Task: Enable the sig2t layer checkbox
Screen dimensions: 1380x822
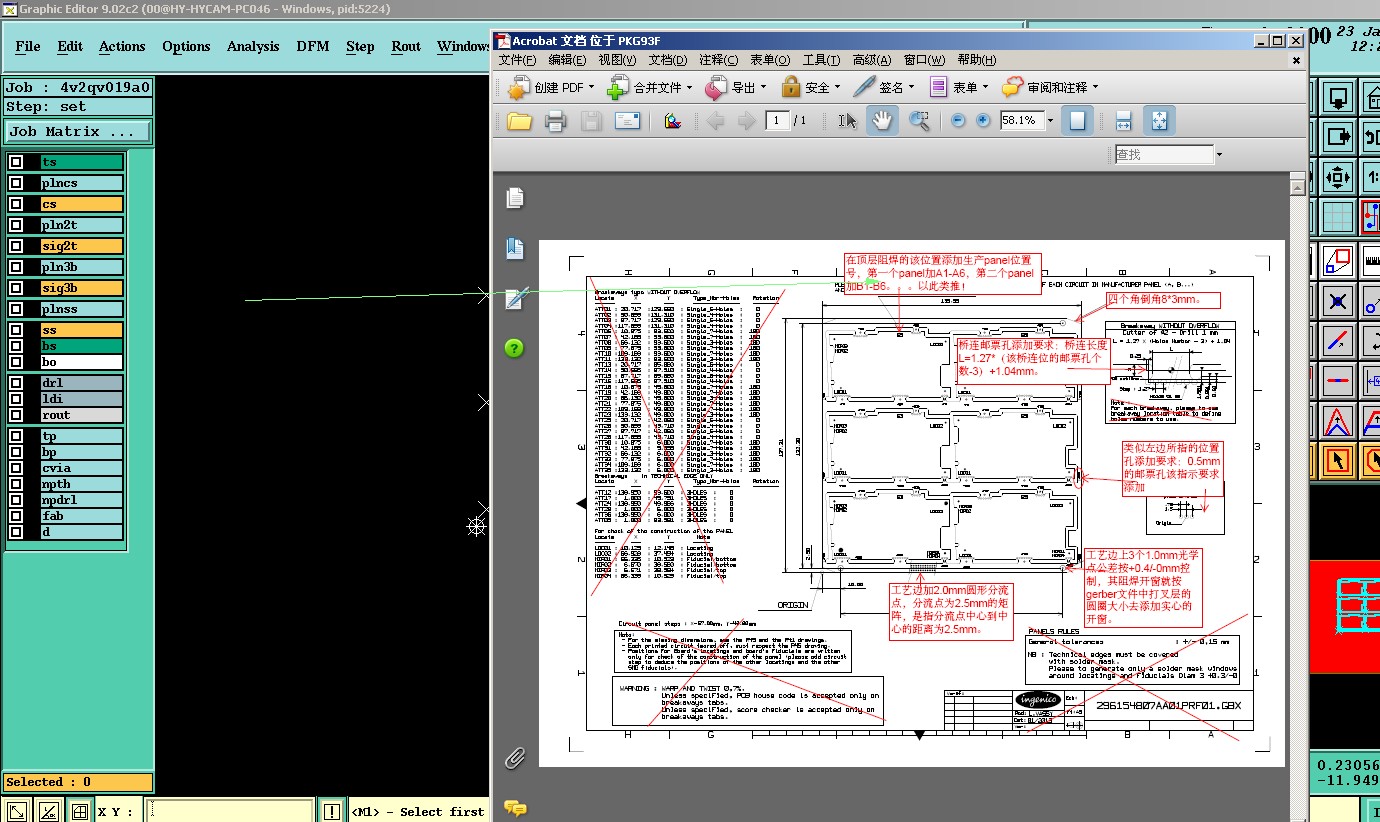Action: 16,246
